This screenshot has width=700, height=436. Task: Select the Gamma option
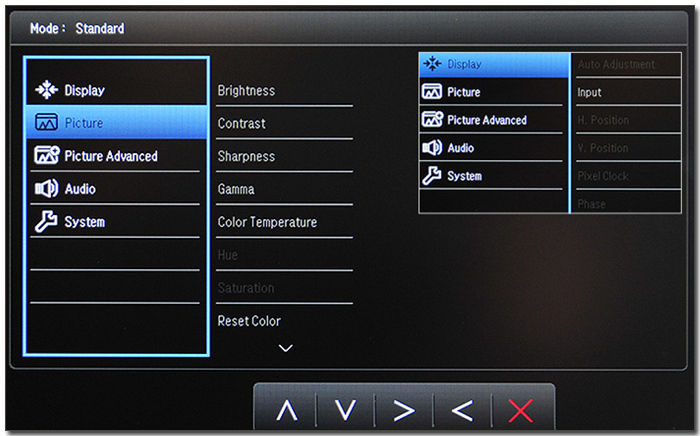point(236,190)
